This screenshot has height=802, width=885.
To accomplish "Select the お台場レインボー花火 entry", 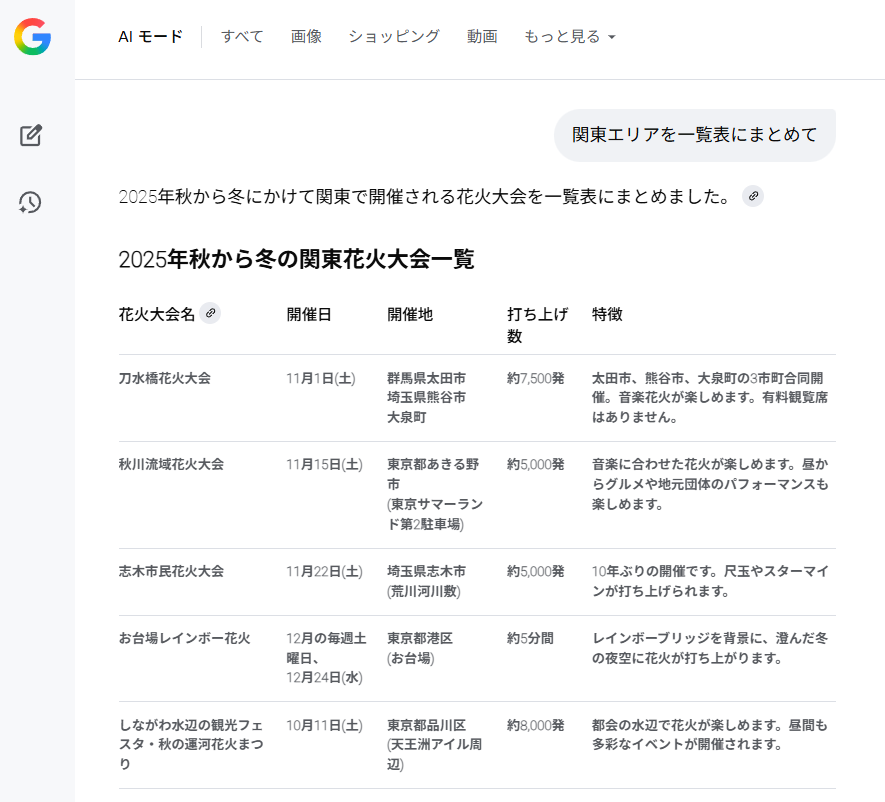I will click(x=184, y=638).
